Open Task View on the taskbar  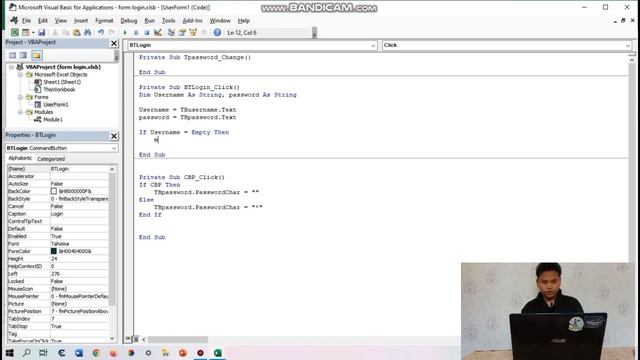click(x=43, y=353)
